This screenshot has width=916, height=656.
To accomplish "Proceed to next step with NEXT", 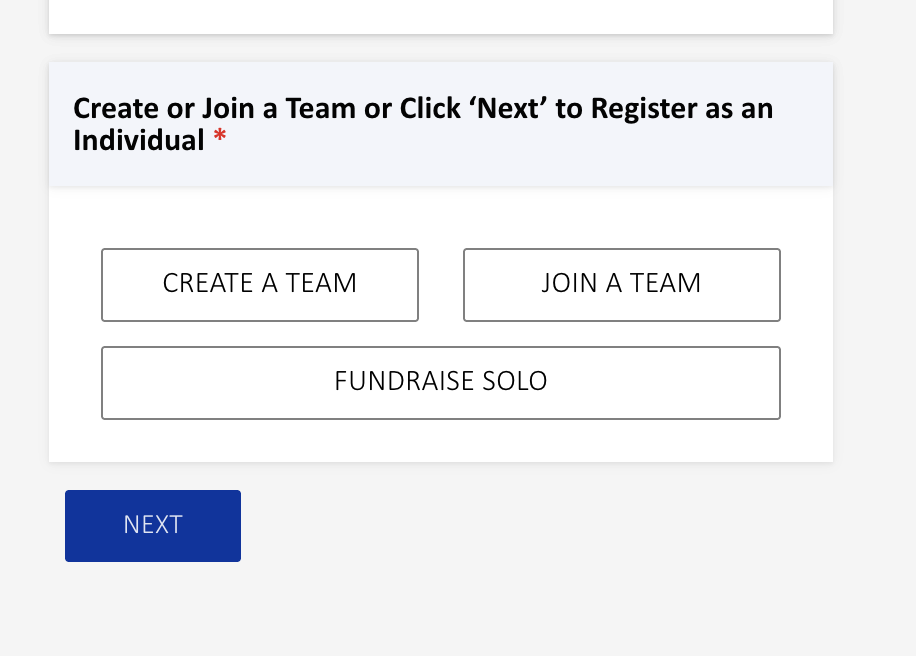I will tap(153, 526).
